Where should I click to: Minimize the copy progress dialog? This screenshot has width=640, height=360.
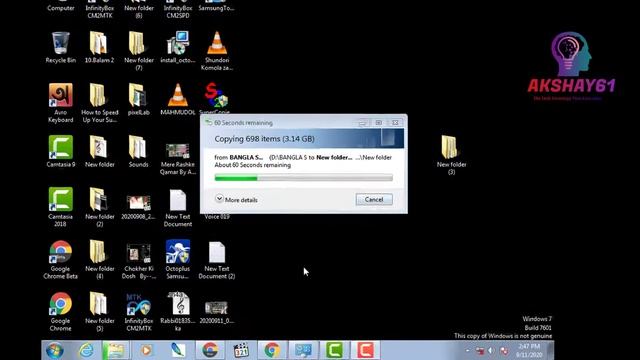(x=362, y=122)
